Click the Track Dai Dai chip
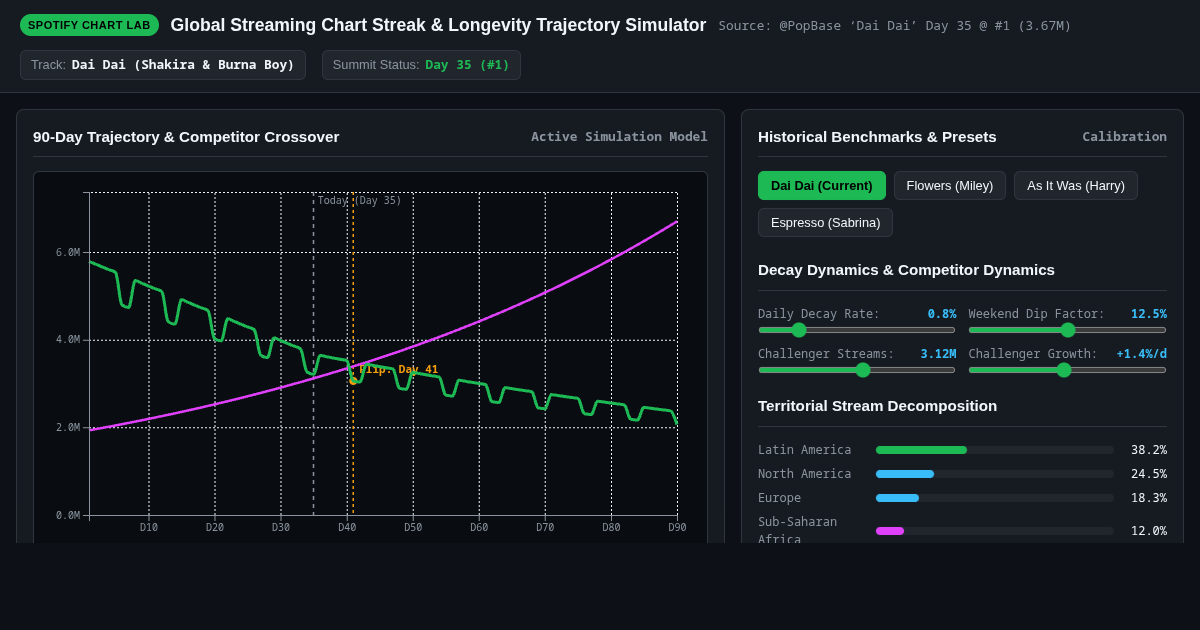The height and width of the screenshot is (630, 1200). (x=163, y=65)
